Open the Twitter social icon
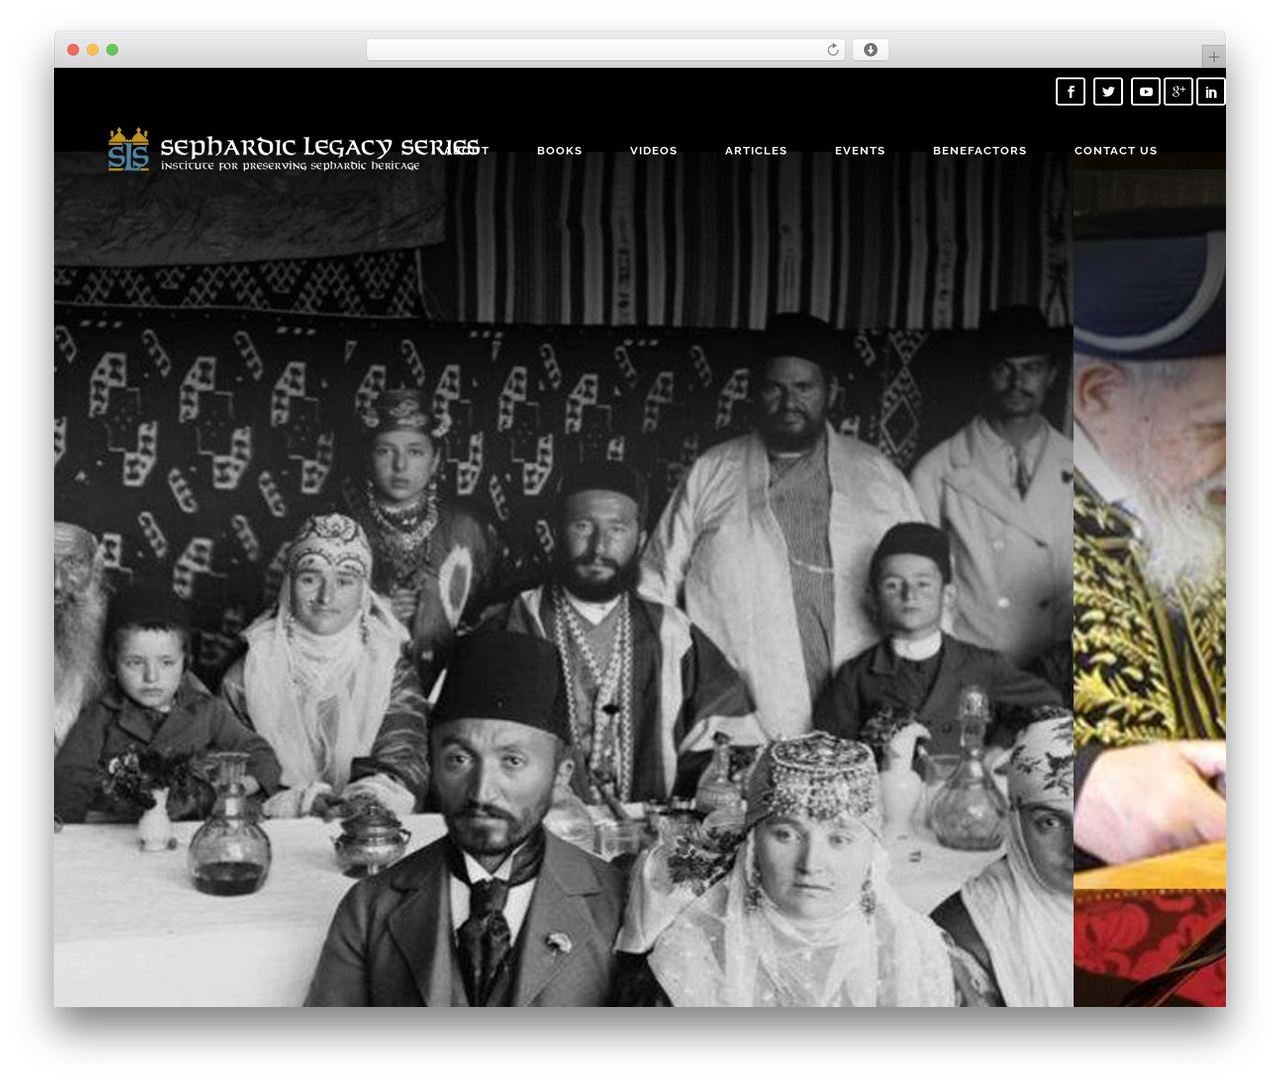The image size is (1280, 1084). click(x=1108, y=92)
